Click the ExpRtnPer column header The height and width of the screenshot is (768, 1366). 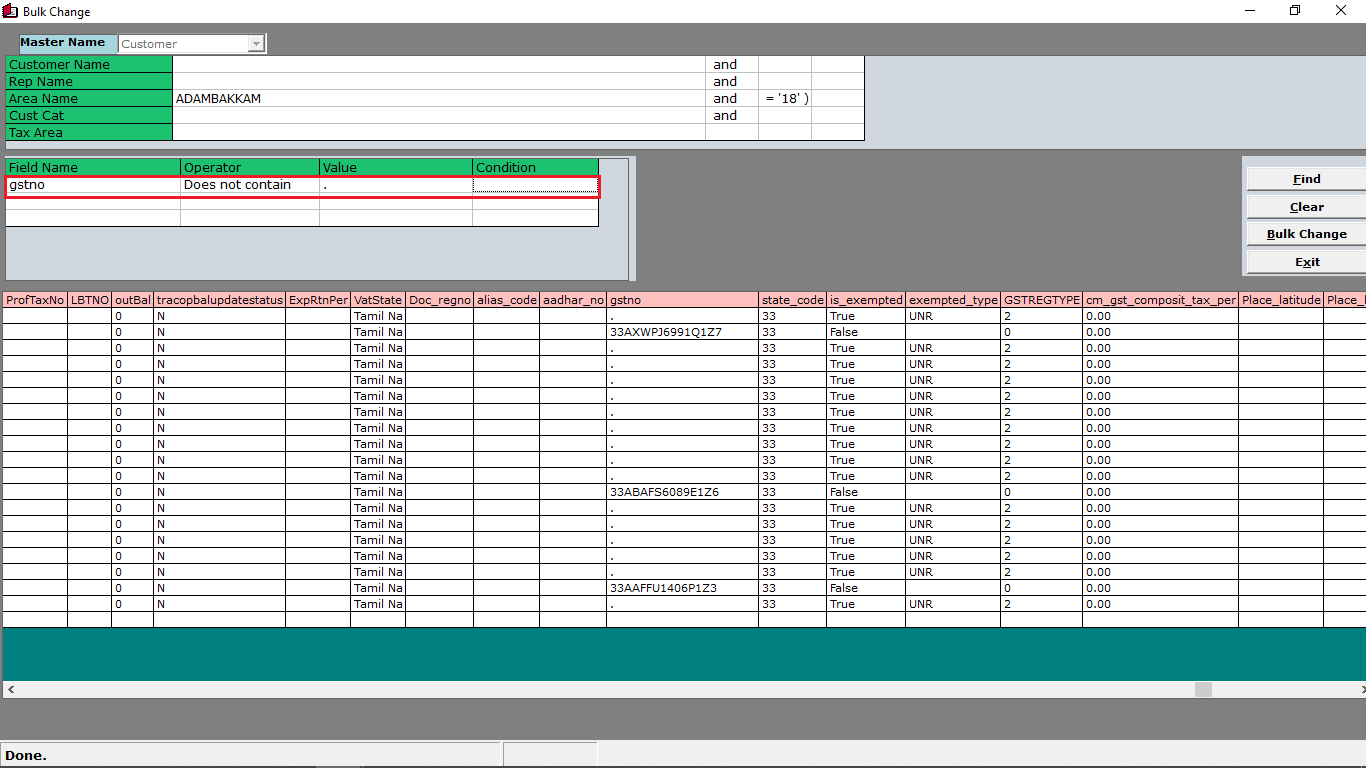point(318,300)
